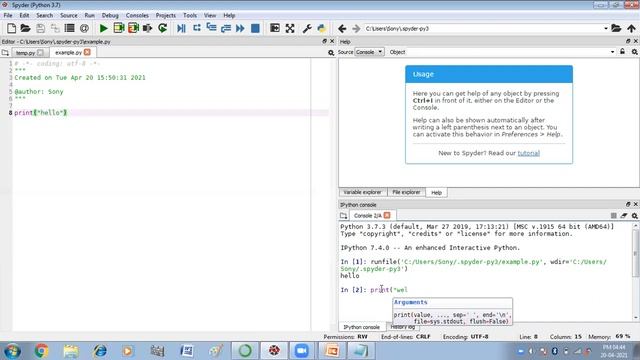The width and height of the screenshot is (640, 360).
Task: Select the Help pane tab
Action: [436, 193]
